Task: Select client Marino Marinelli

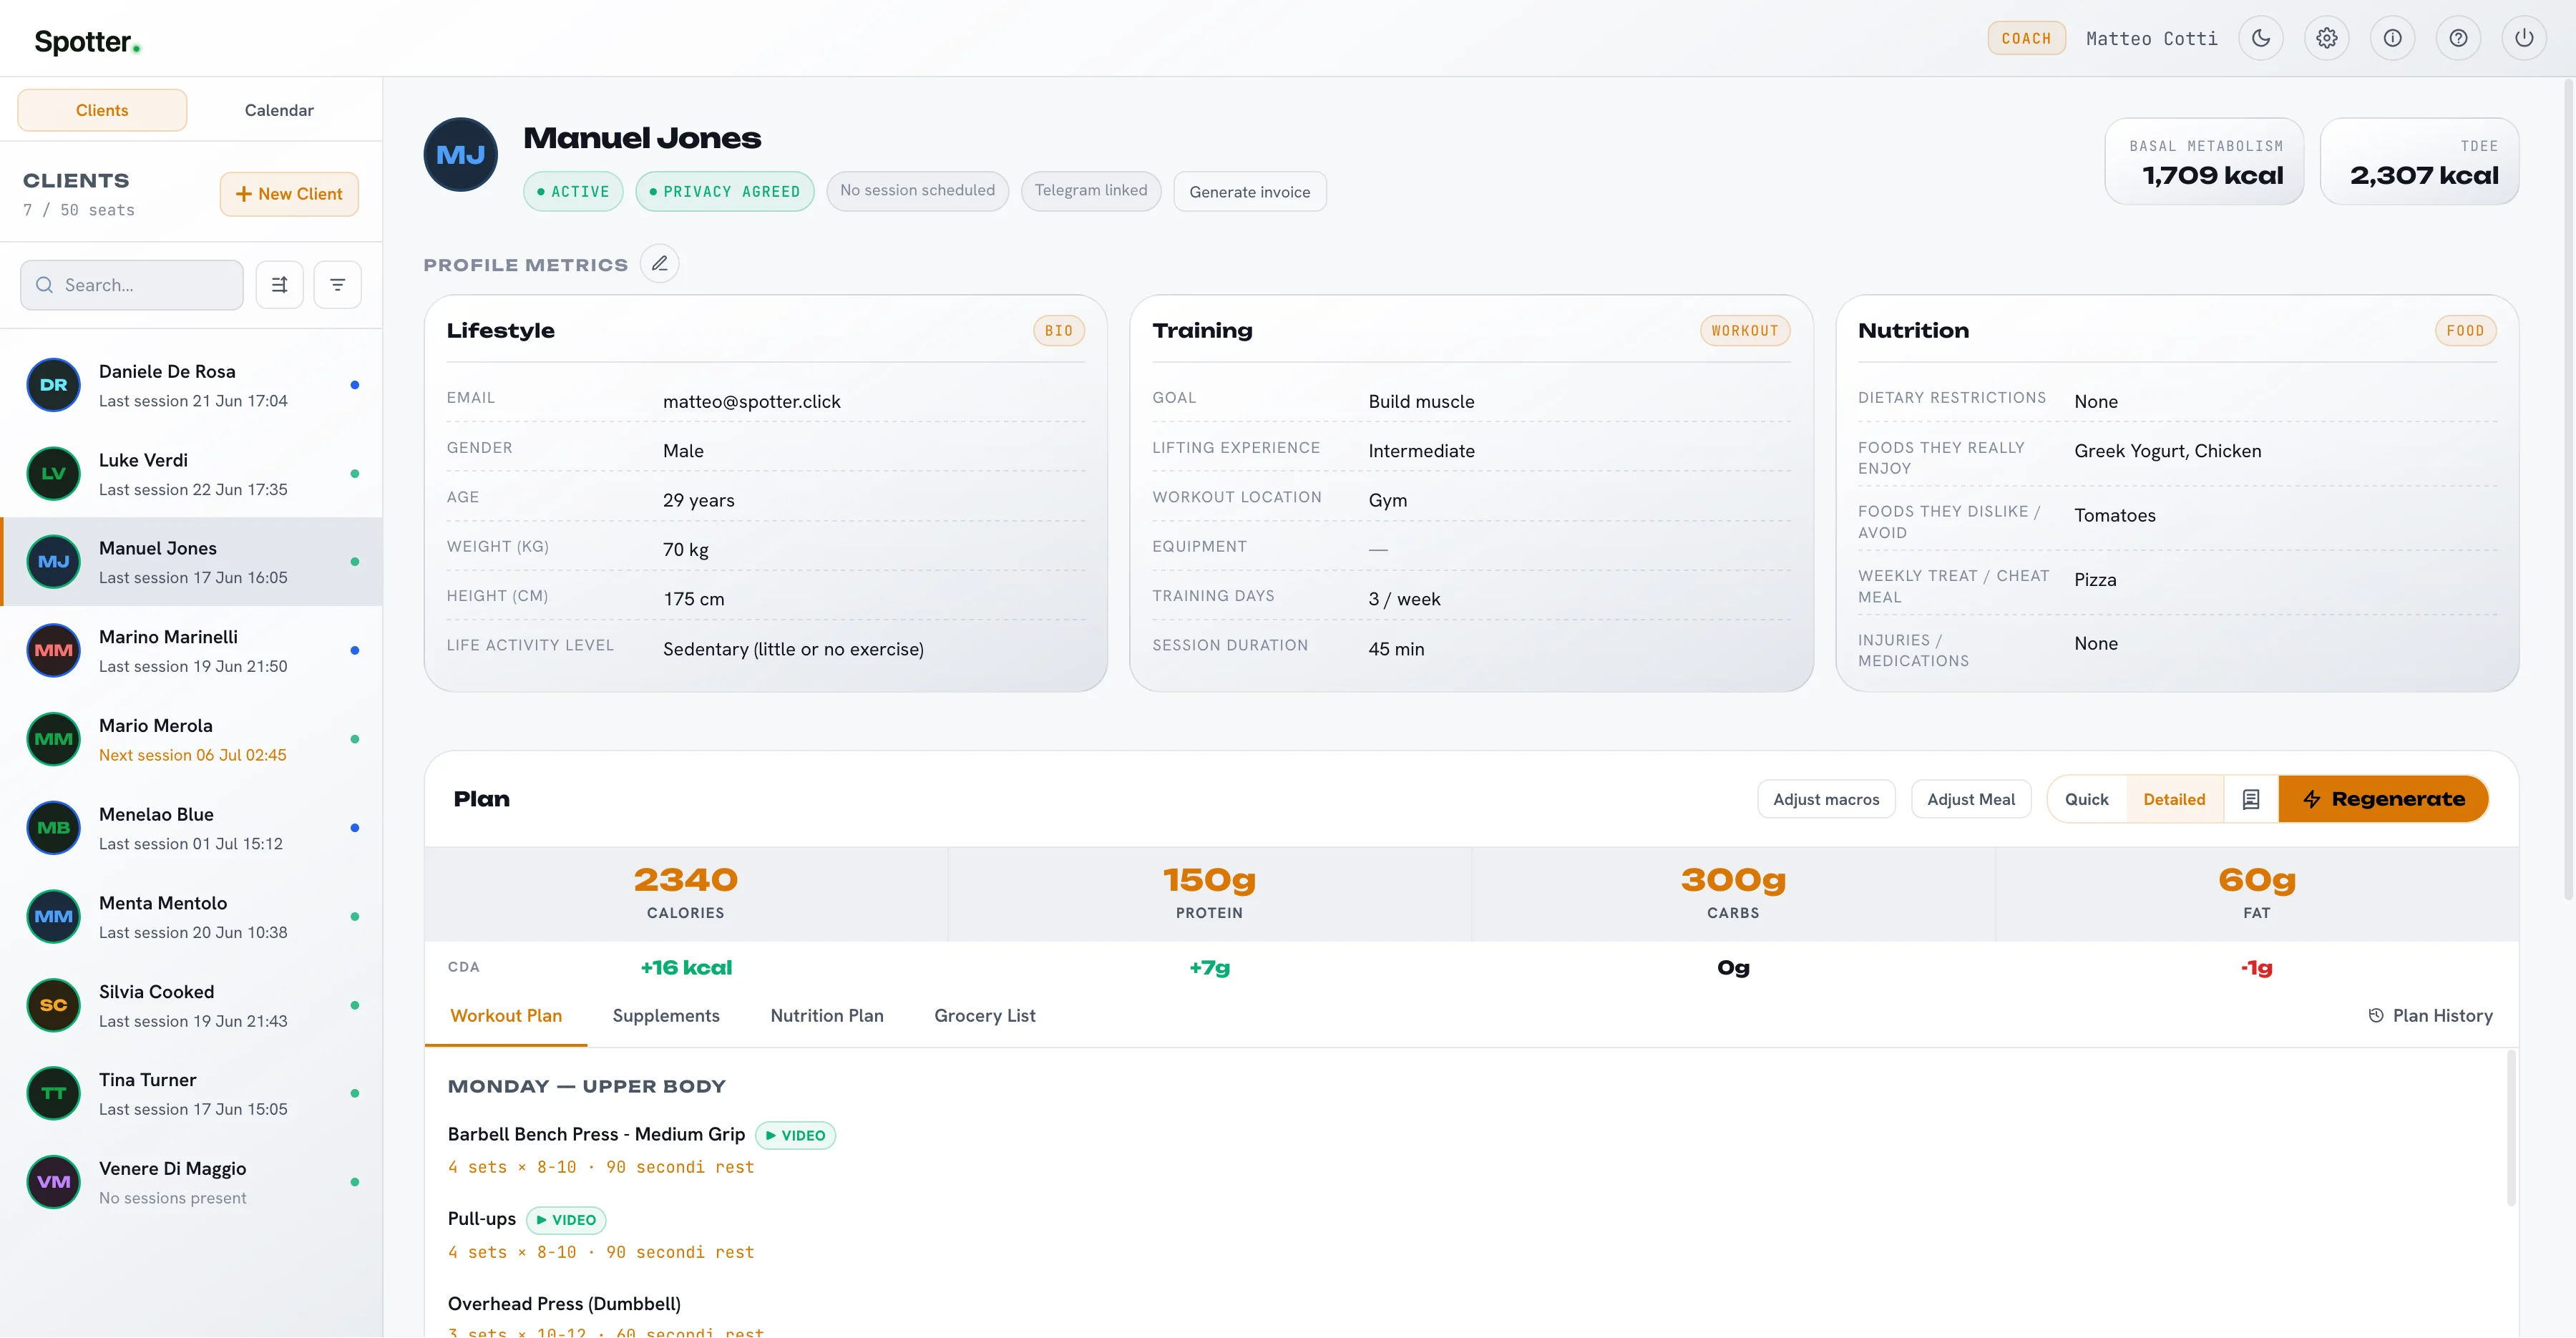Action: pos(192,650)
